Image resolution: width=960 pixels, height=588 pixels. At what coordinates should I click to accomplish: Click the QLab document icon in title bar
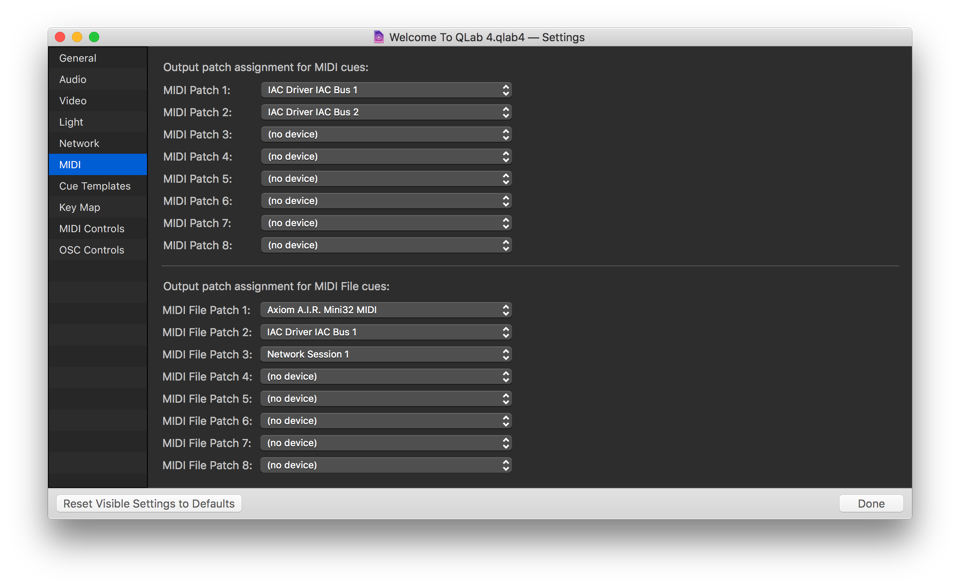pos(379,37)
